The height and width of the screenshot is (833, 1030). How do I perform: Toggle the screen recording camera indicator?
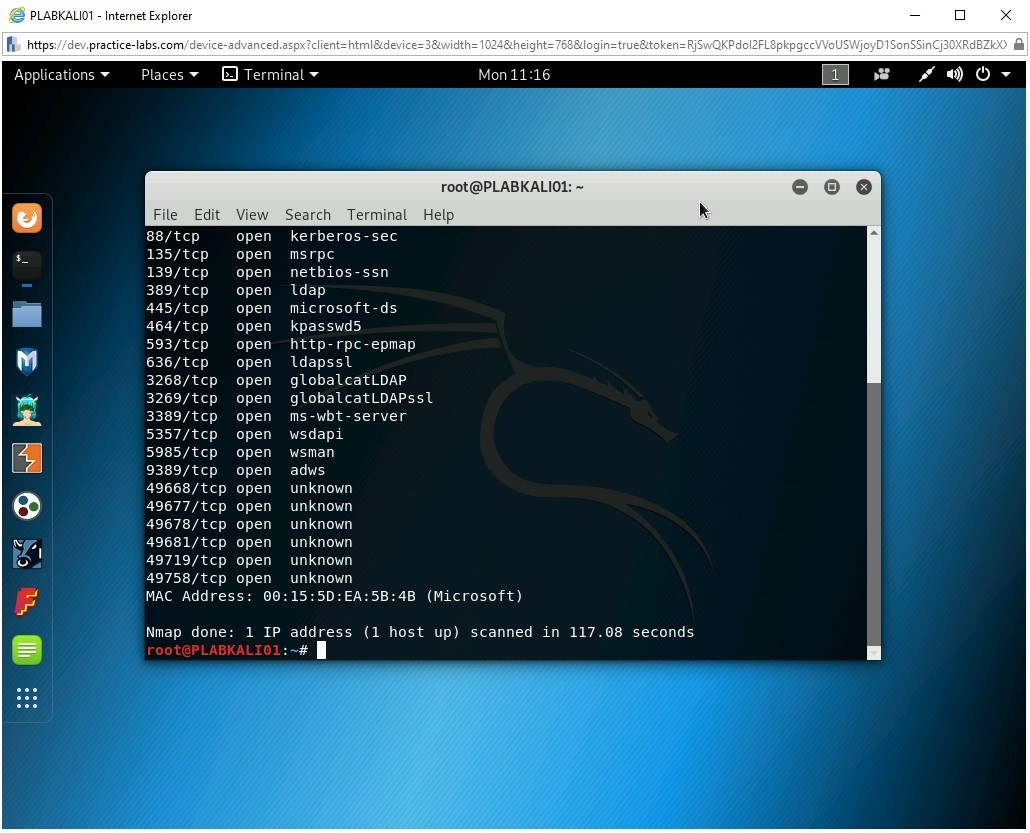click(881, 74)
